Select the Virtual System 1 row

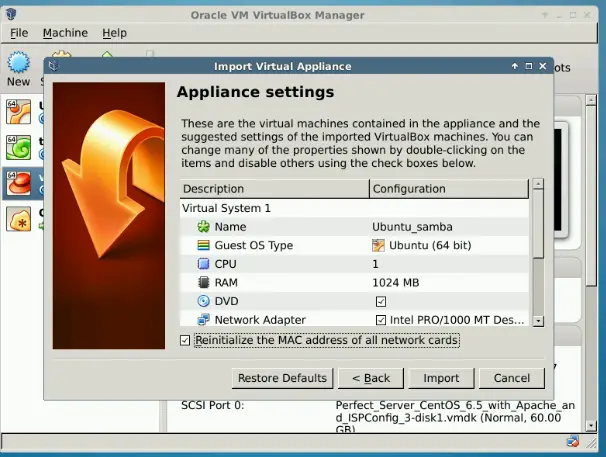pos(354,208)
